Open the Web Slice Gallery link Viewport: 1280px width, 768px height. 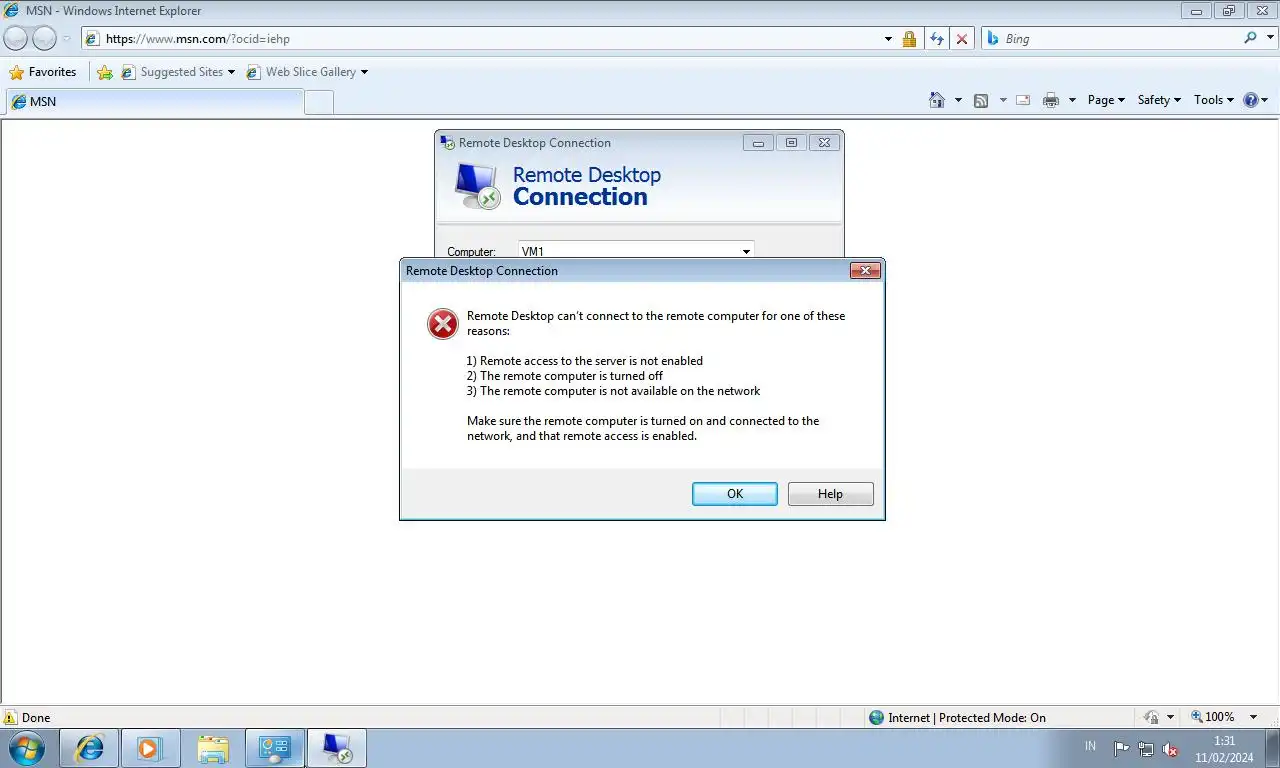pos(307,72)
